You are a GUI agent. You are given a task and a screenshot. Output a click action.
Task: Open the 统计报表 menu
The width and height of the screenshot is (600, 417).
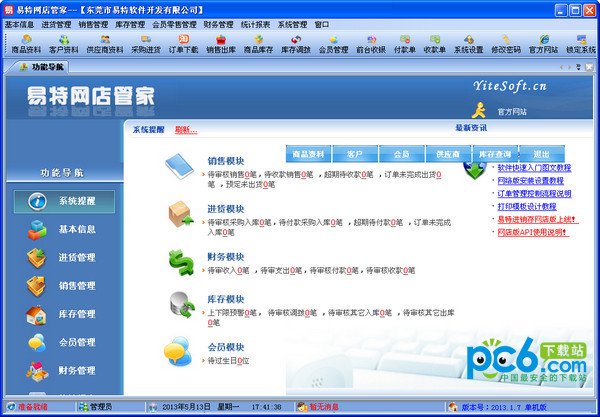pos(256,25)
